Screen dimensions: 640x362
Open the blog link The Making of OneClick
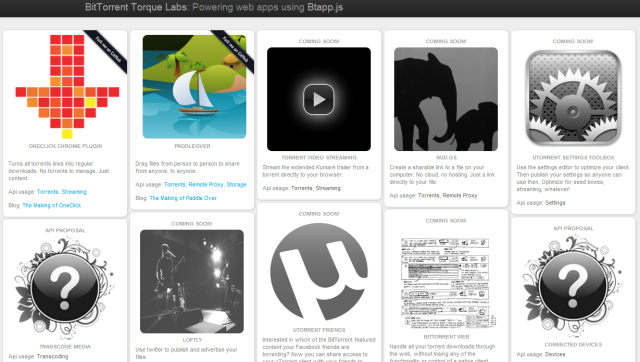click(x=51, y=205)
